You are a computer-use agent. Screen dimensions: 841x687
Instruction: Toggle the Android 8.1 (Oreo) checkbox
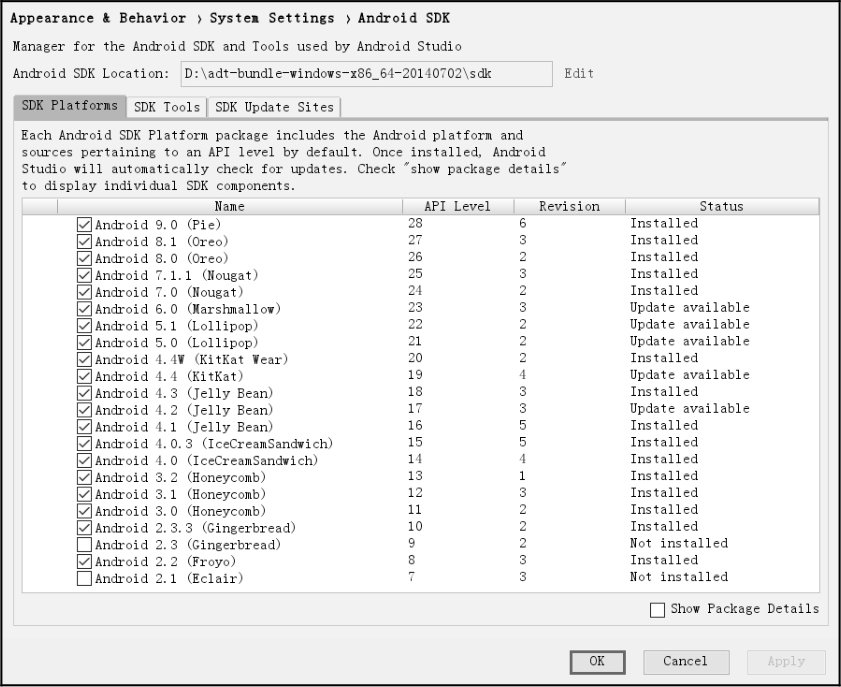(84, 241)
